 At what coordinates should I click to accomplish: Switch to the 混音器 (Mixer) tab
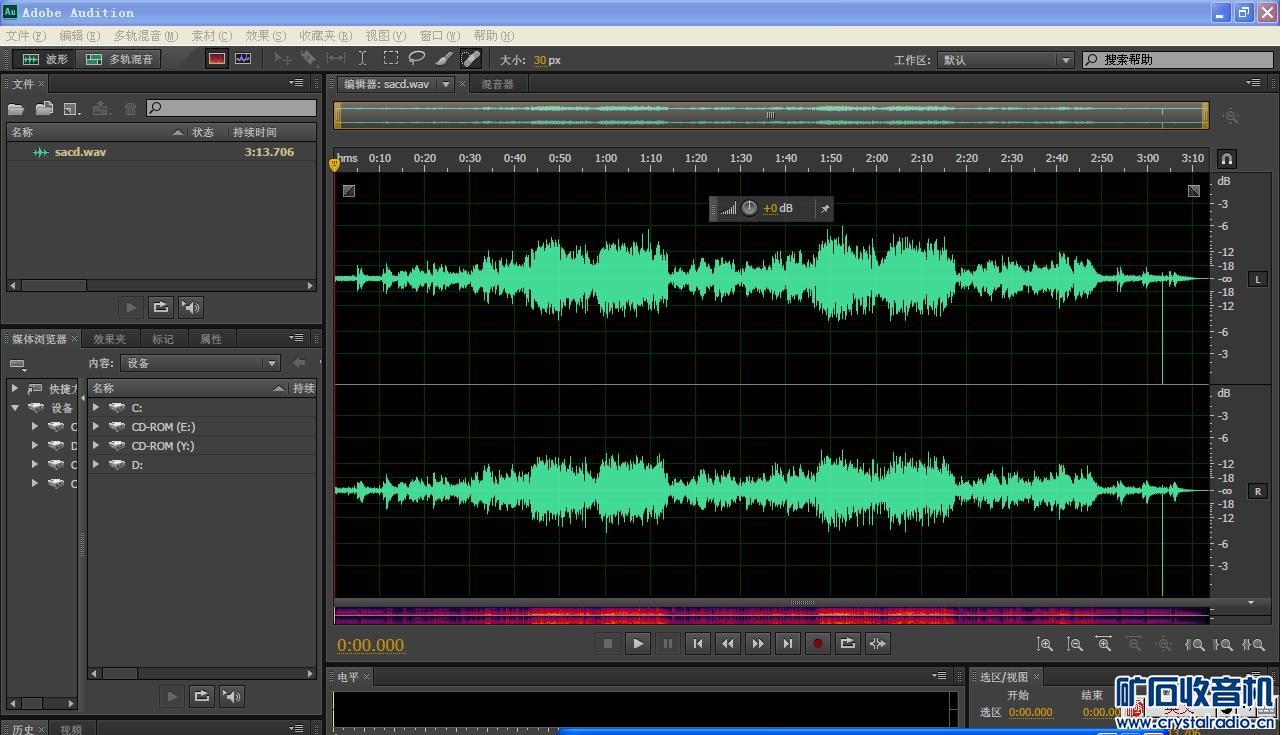(497, 84)
